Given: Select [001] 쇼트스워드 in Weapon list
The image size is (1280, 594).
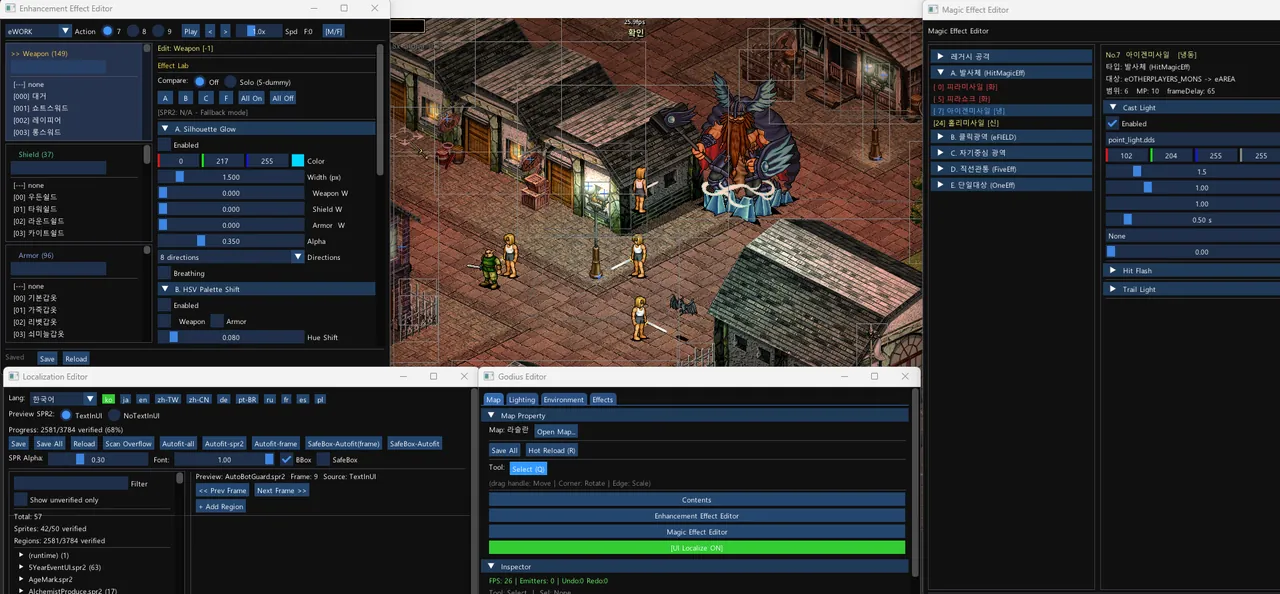Looking at the screenshot, I should tap(41, 108).
